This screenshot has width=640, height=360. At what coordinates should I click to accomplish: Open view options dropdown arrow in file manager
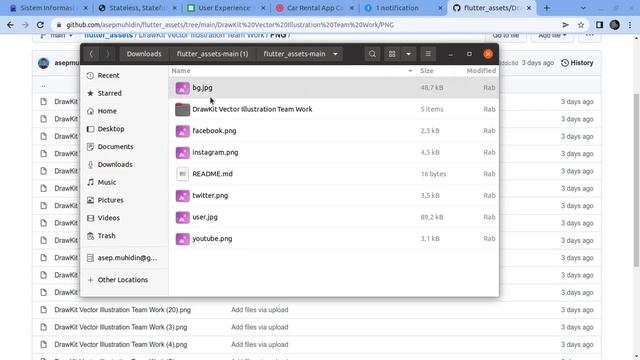coord(408,54)
